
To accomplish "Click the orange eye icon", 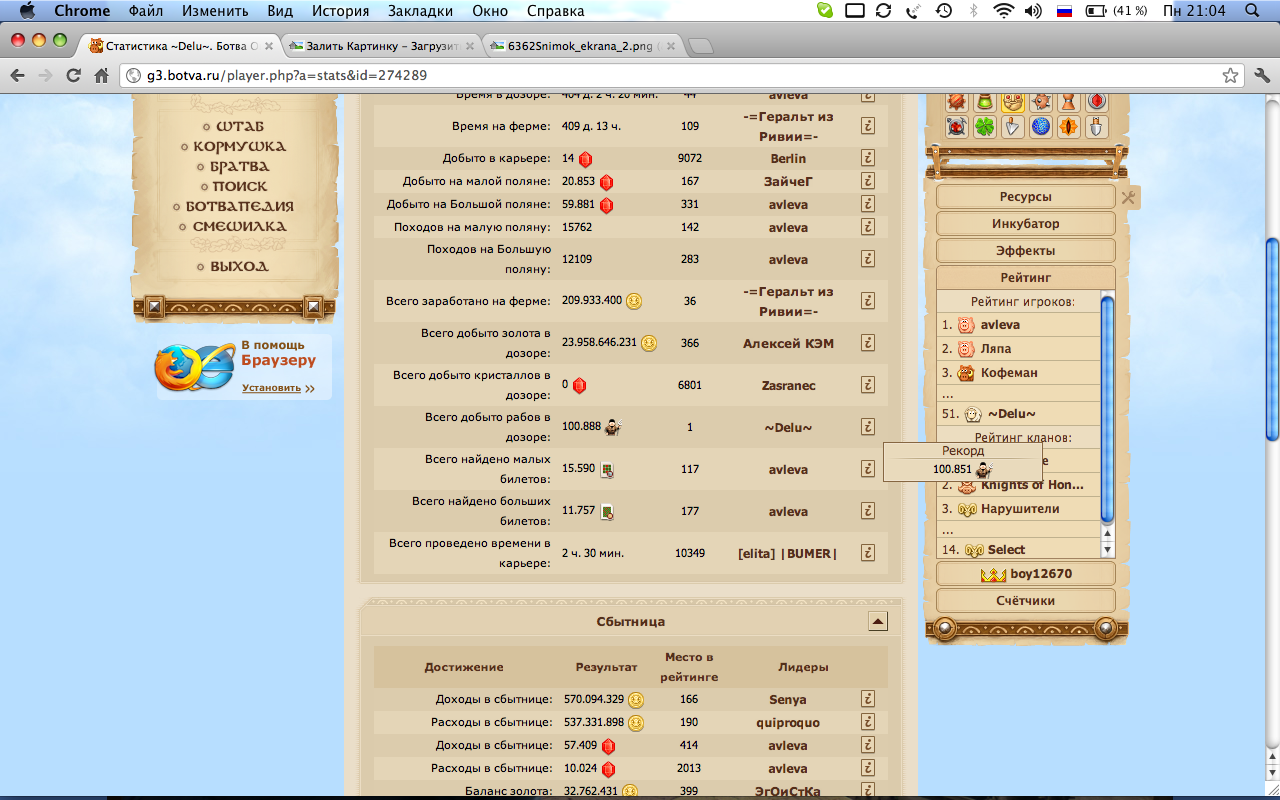I will click(x=1069, y=127).
